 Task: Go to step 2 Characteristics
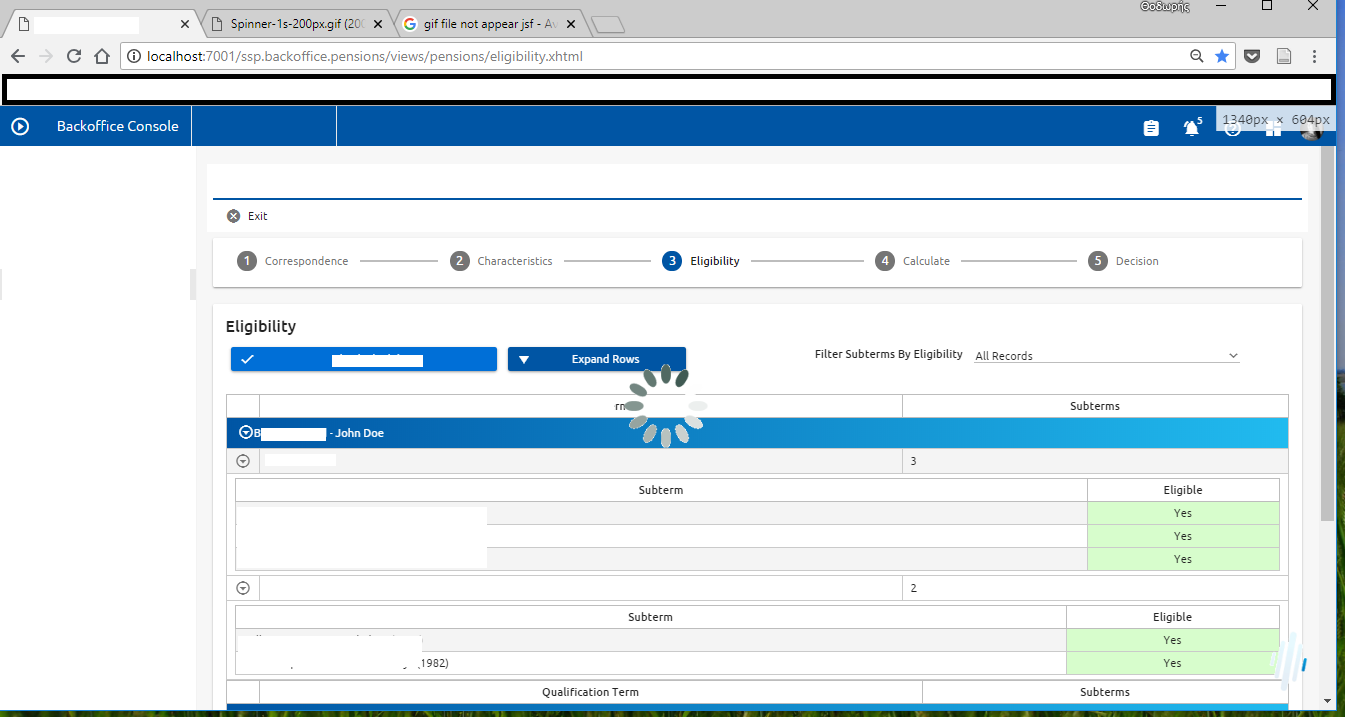[x=501, y=261]
